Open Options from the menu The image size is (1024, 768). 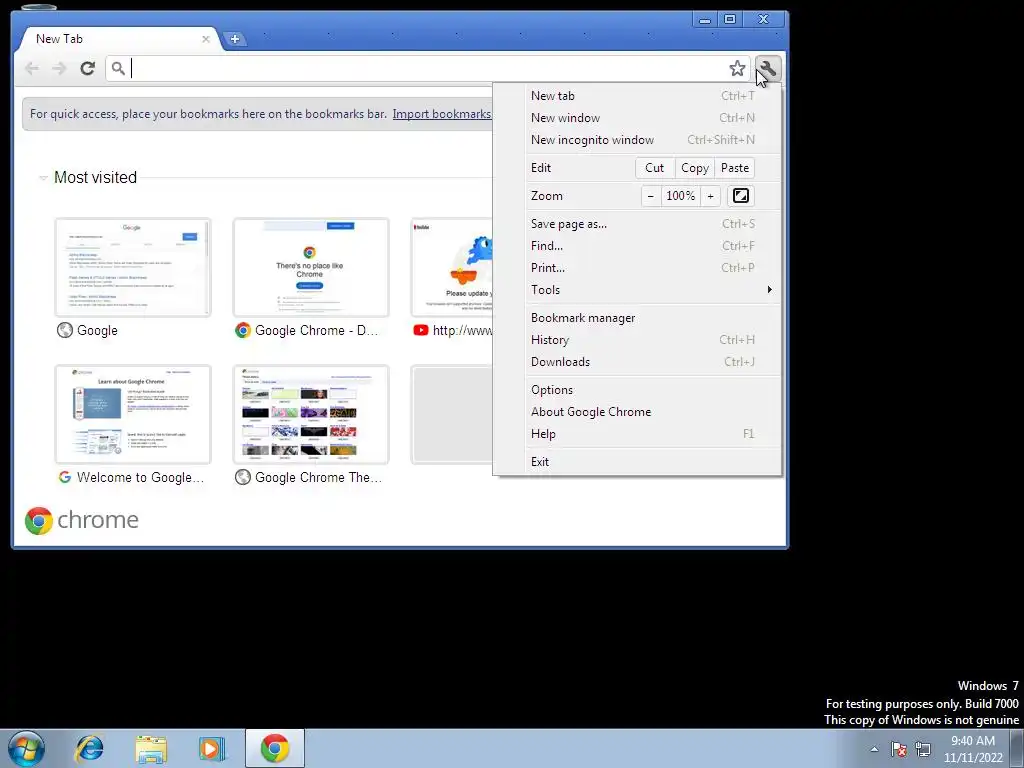[653, 390]
